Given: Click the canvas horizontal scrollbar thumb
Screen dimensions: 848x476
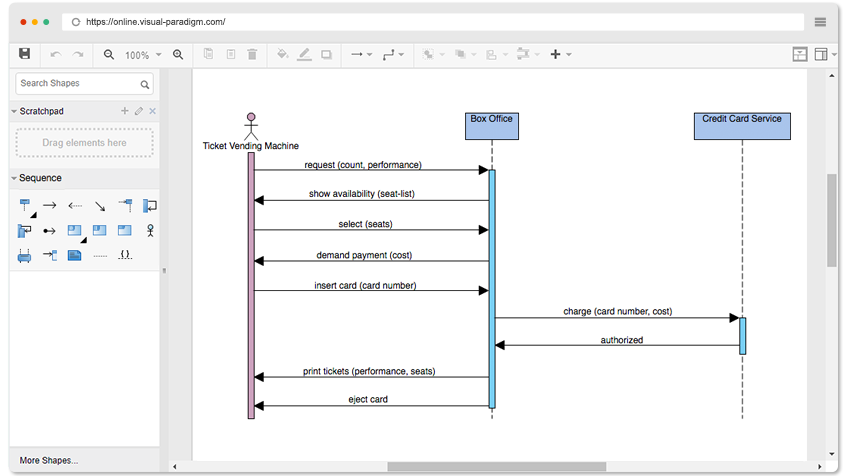Looking at the screenshot, I should tap(496, 466).
